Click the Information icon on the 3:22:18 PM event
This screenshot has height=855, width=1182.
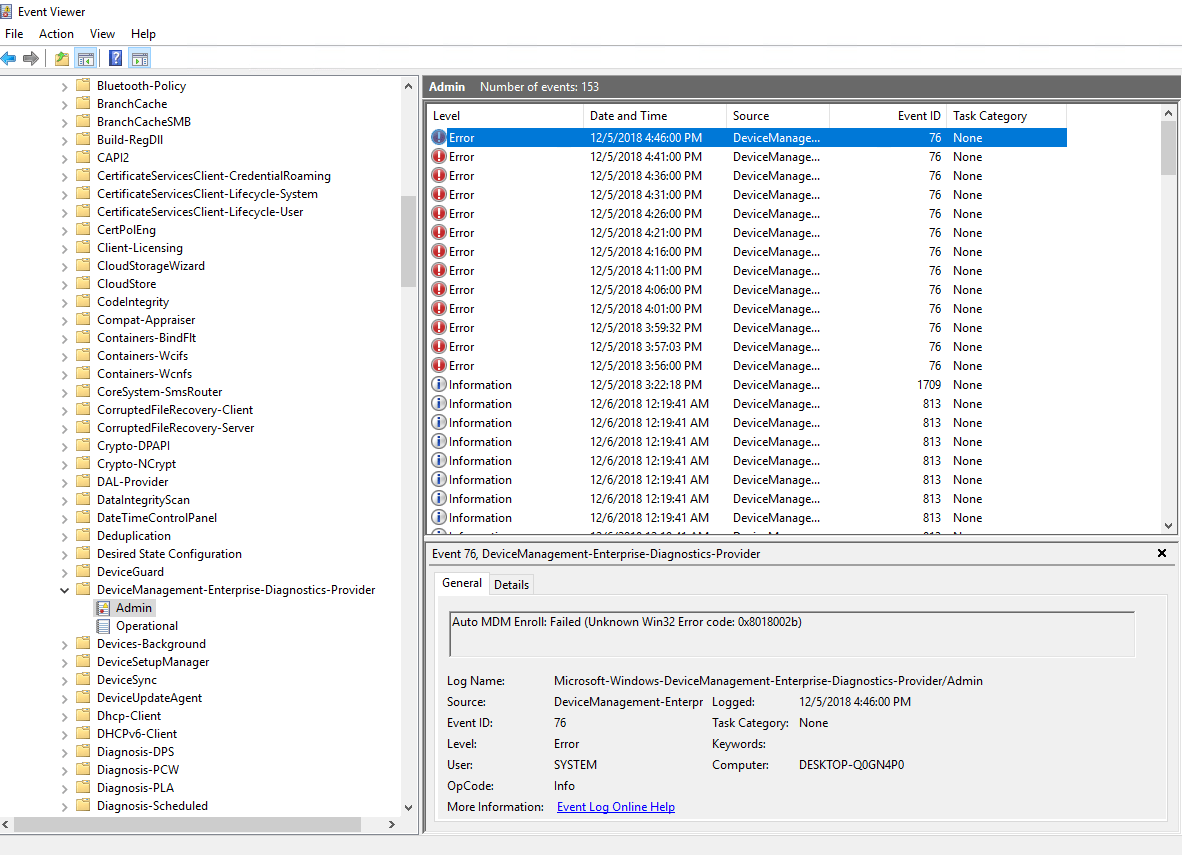pyautogui.click(x=440, y=384)
